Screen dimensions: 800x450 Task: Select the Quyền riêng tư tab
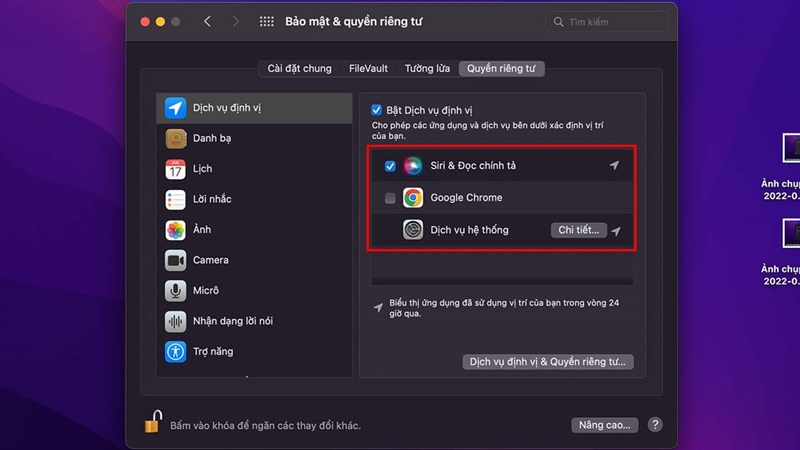click(502, 68)
